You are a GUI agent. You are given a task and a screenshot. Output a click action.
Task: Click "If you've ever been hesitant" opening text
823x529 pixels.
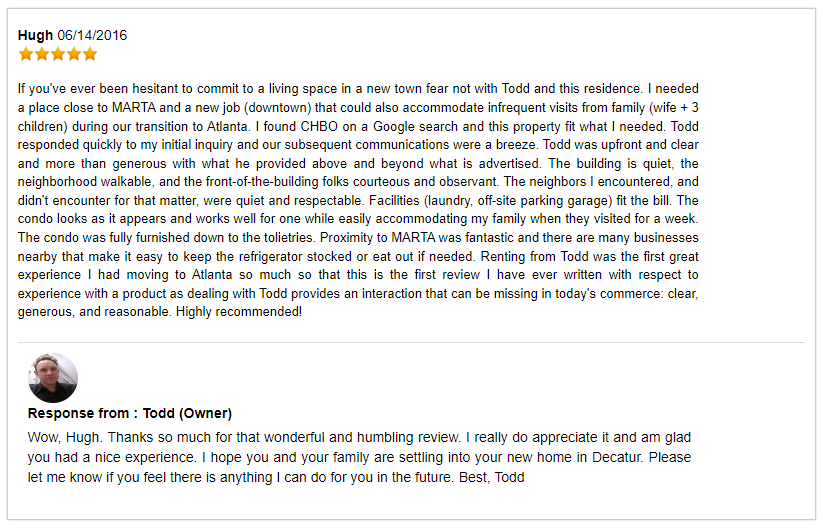tap(100, 88)
